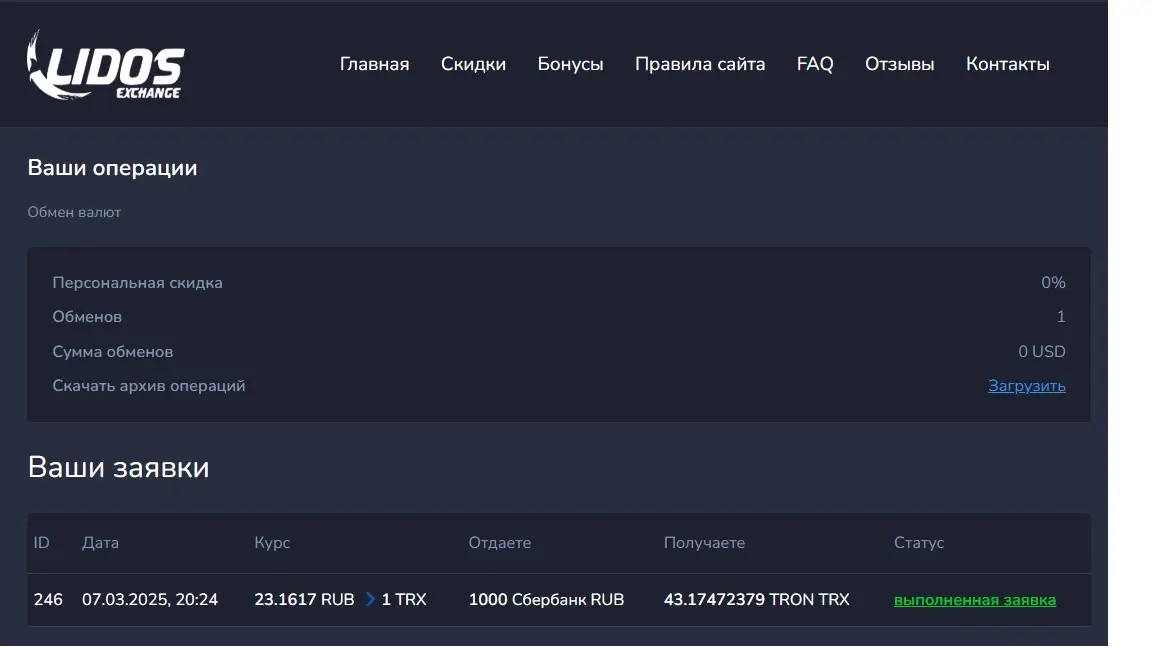Click the Статус column header
1152x648 pixels.
click(918, 543)
